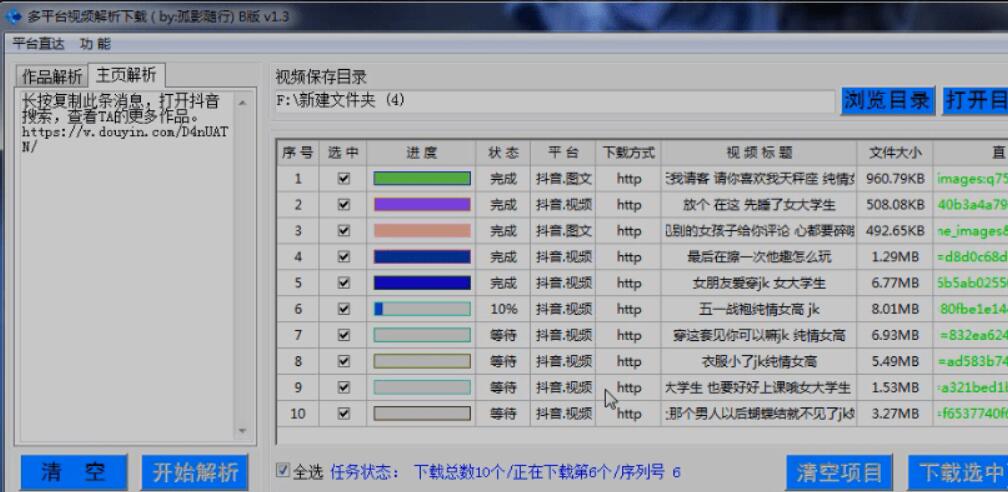Switch to the 作品解析 tab

point(52,77)
